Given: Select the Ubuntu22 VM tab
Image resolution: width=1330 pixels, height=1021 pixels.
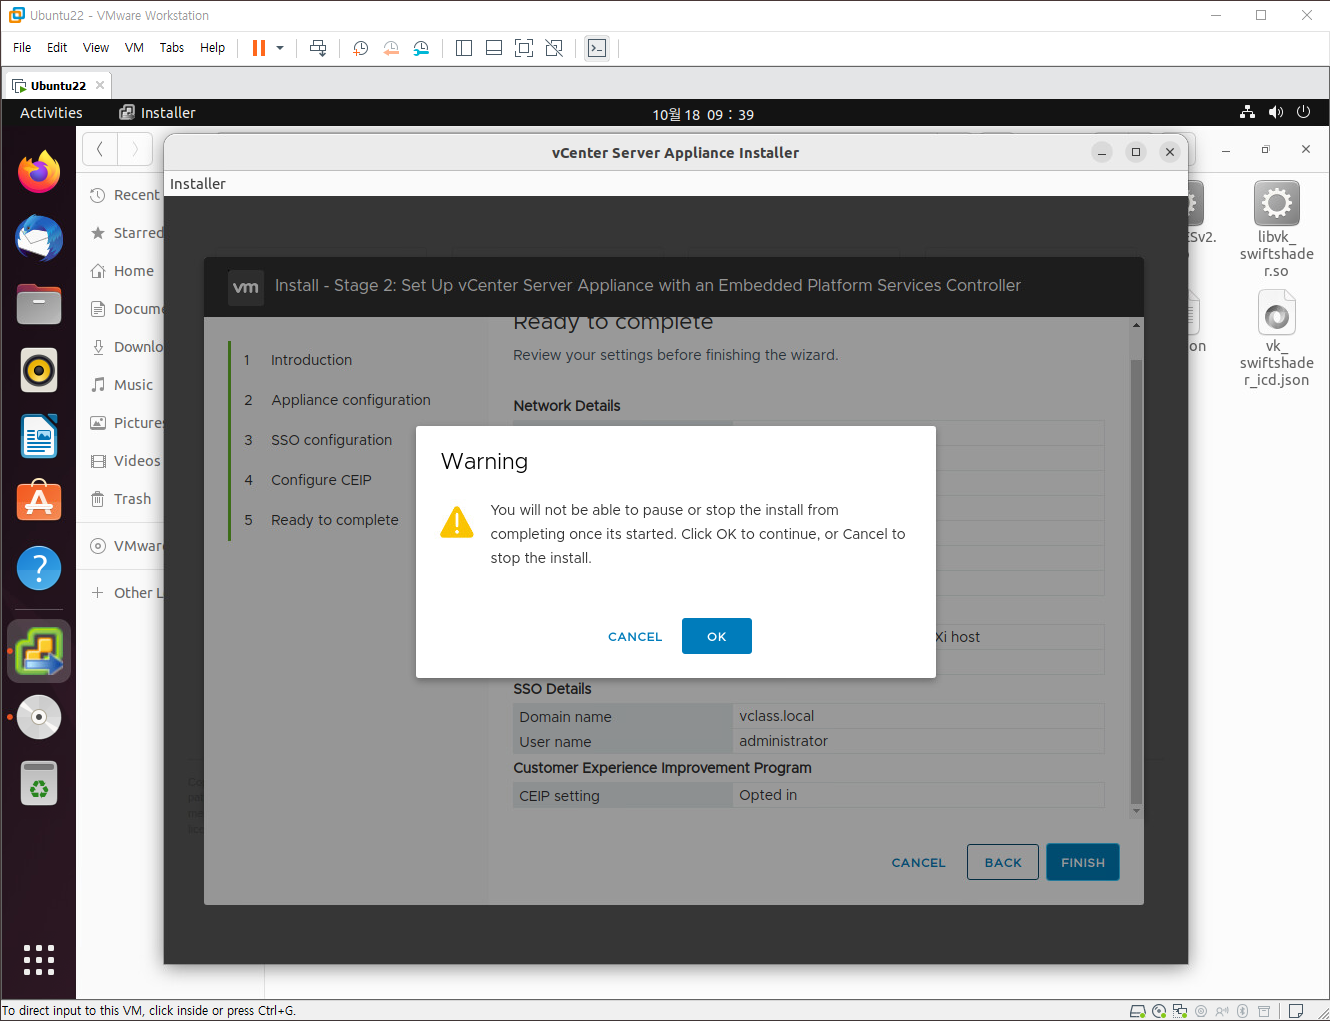Looking at the screenshot, I should point(58,85).
